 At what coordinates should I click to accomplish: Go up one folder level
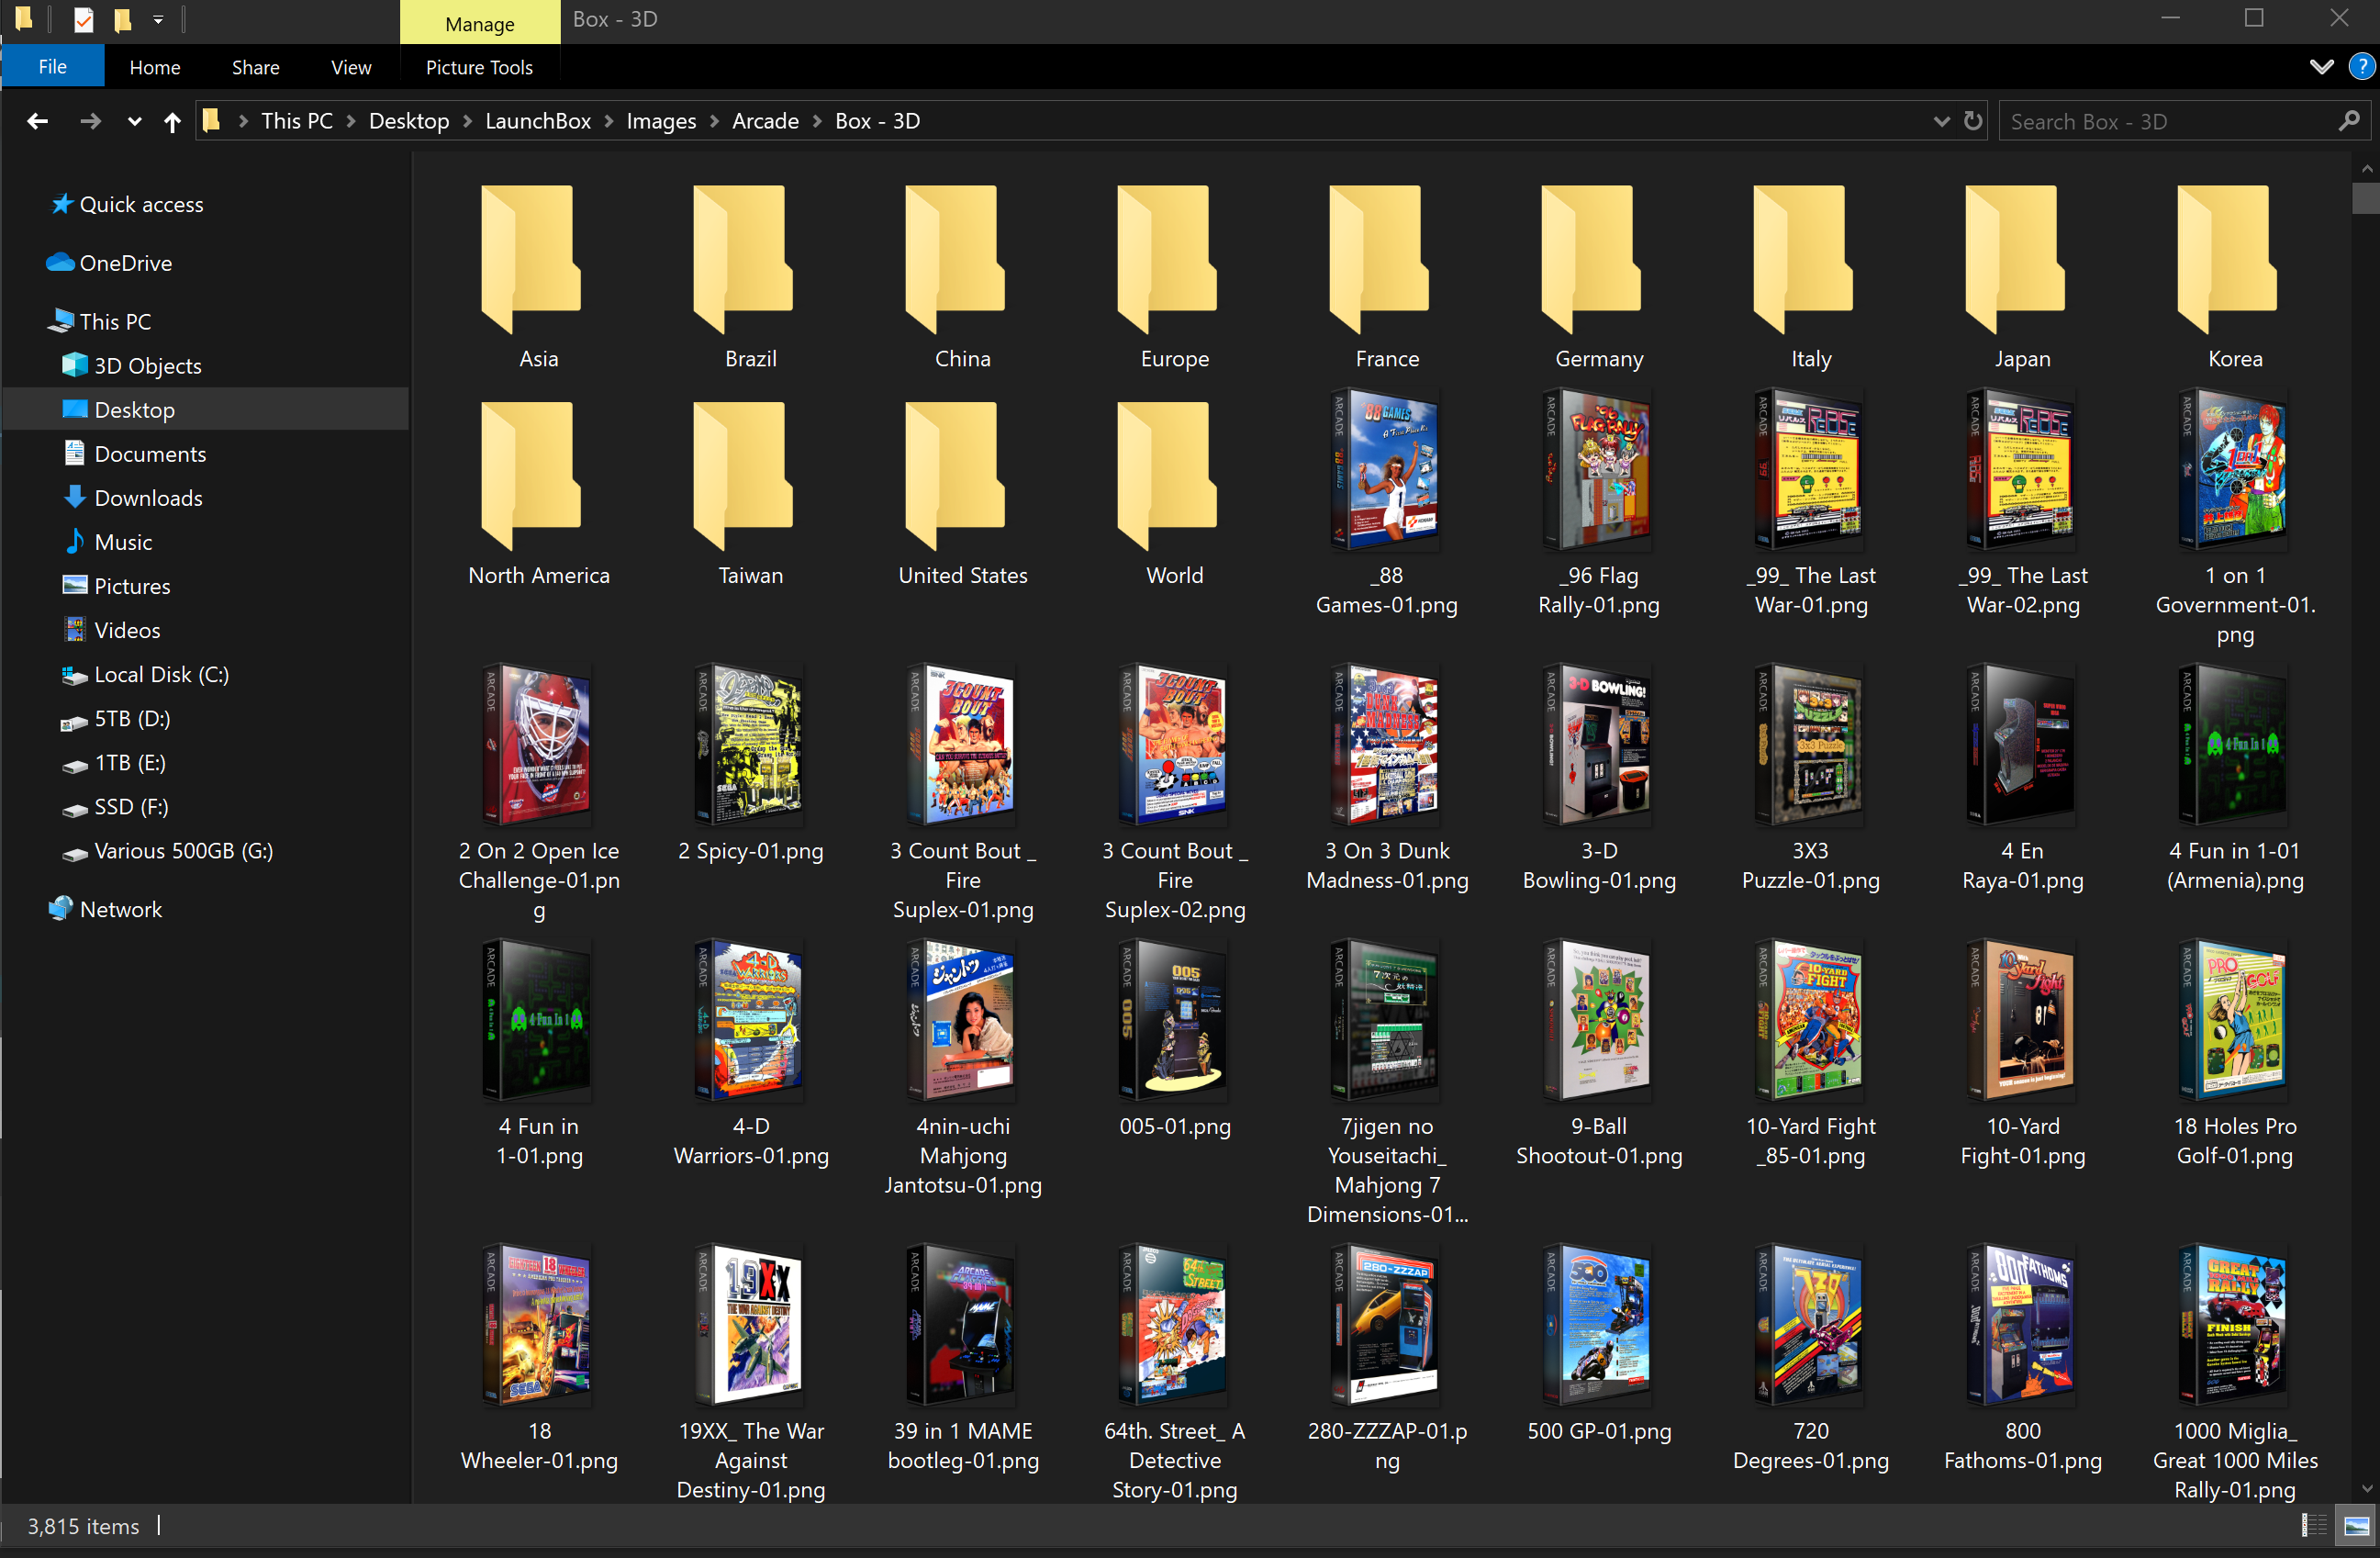point(172,121)
